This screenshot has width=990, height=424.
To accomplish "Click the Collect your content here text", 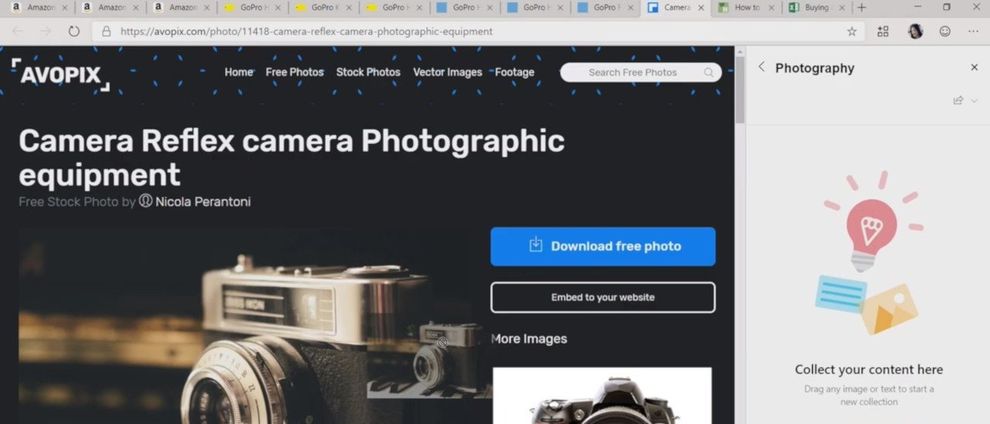I will (869, 369).
